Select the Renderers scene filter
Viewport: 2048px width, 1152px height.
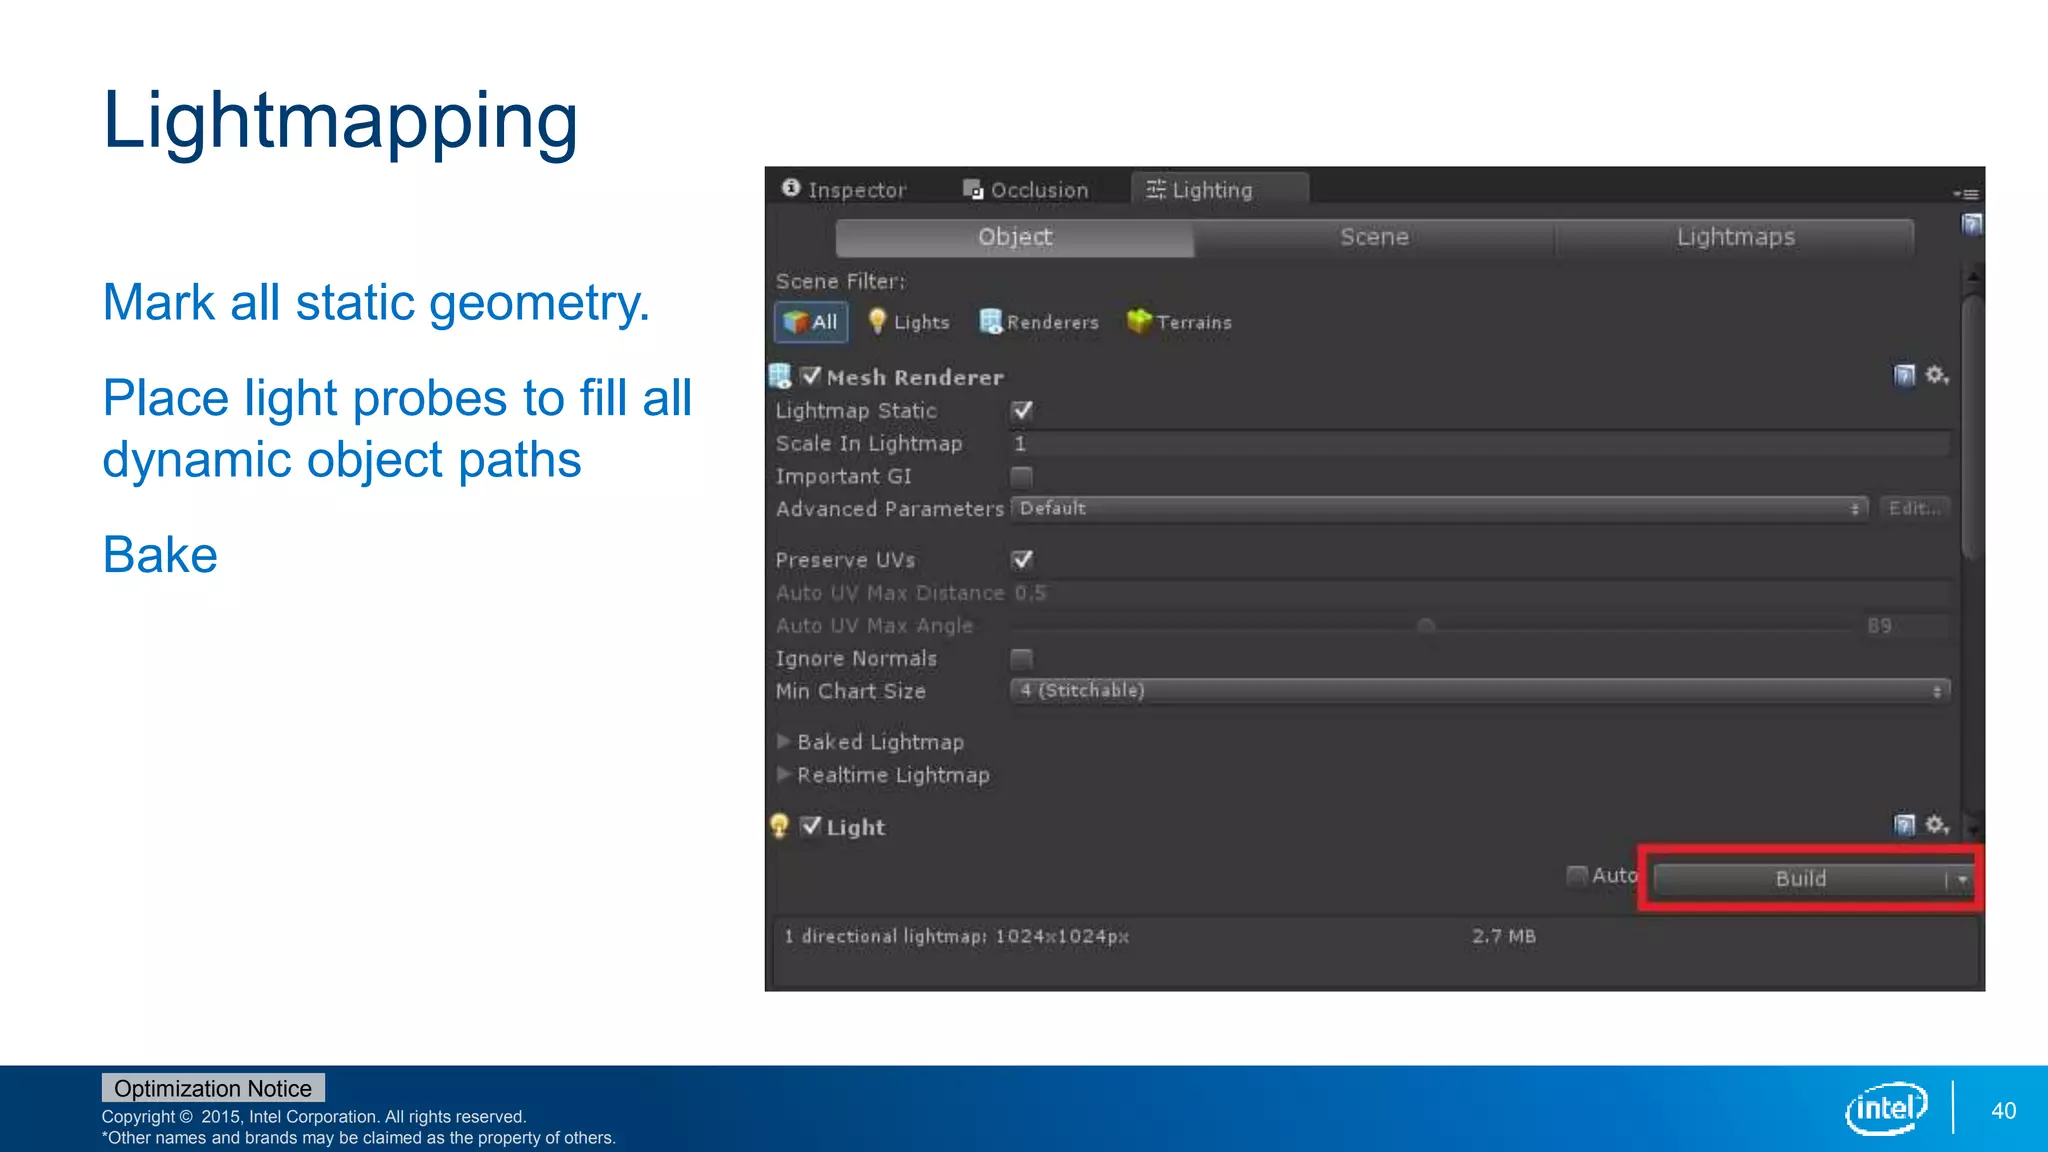[x=1039, y=322]
